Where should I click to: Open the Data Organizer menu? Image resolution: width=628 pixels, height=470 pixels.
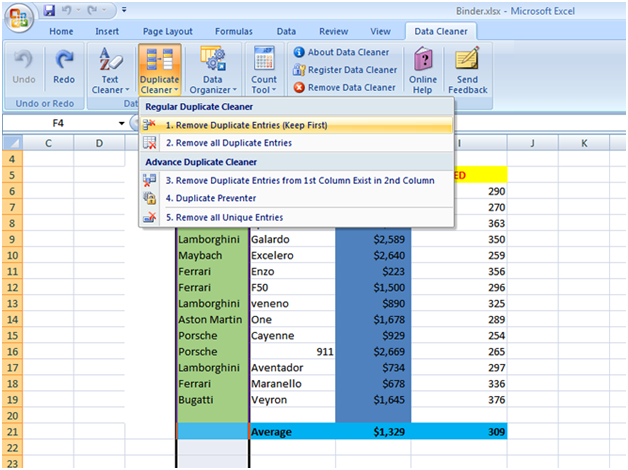(213, 70)
